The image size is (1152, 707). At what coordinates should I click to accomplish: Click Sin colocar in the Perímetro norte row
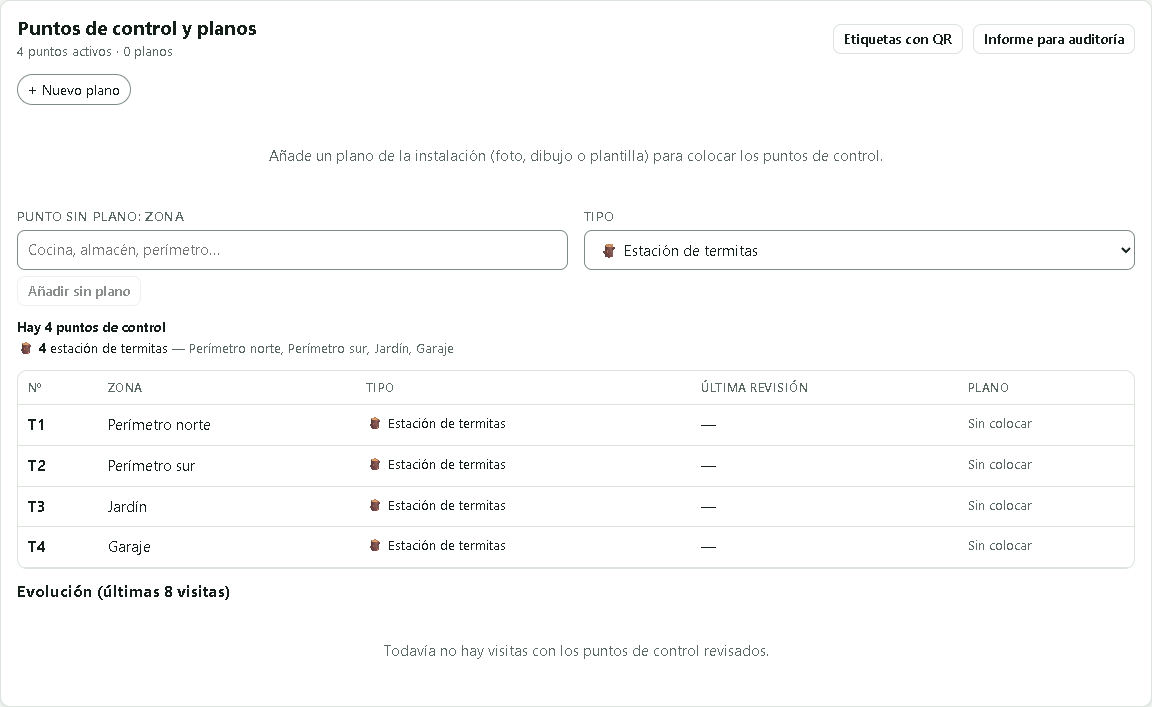tap(999, 423)
